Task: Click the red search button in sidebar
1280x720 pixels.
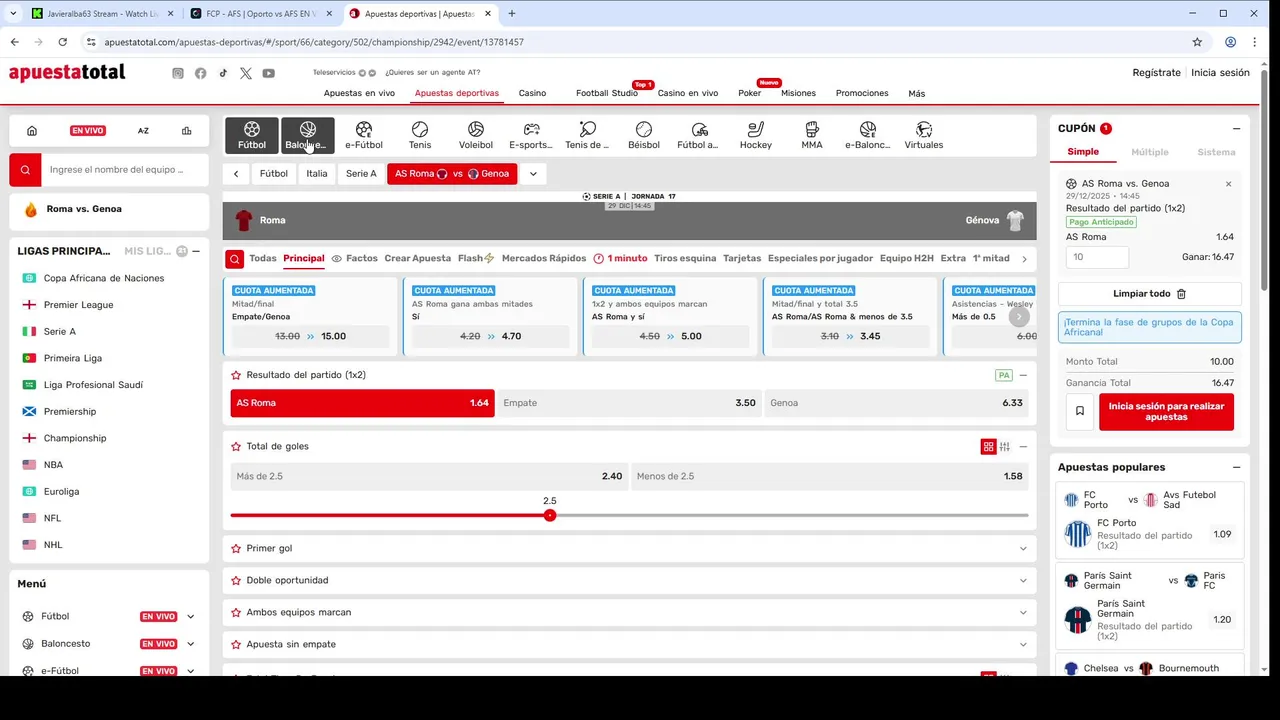Action: (25, 170)
